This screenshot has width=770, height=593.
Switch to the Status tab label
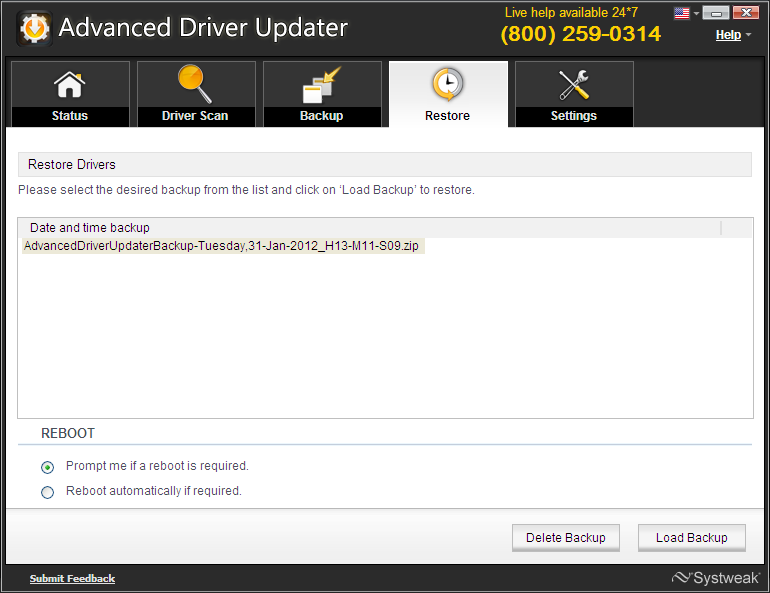[x=70, y=116]
